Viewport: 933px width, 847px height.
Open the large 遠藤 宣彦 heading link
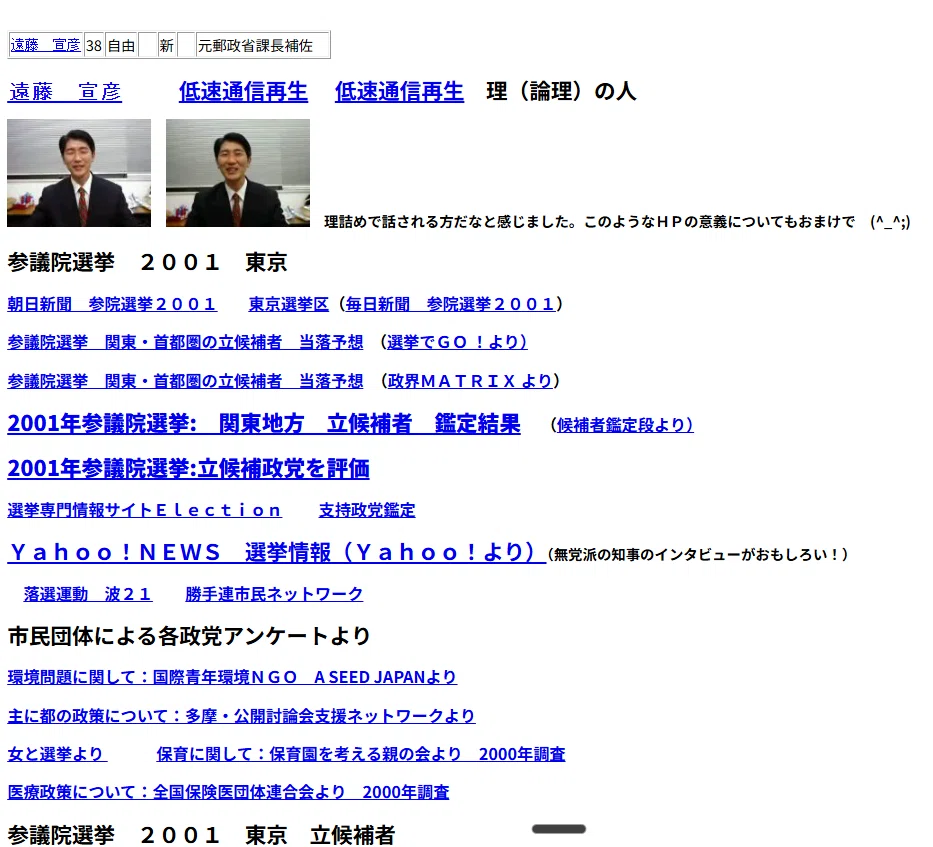(x=65, y=92)
